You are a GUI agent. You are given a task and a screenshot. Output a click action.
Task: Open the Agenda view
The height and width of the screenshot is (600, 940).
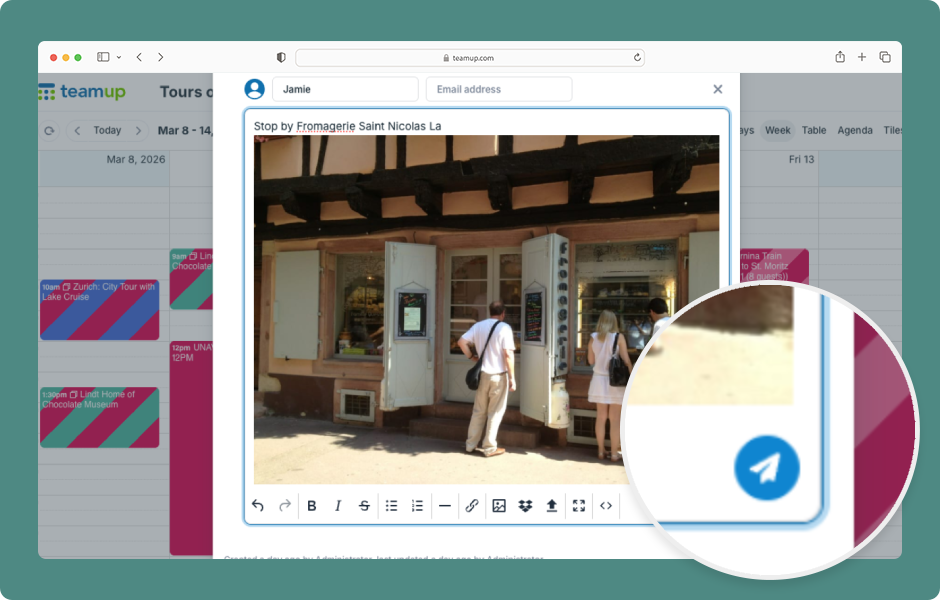pos(855,130)
